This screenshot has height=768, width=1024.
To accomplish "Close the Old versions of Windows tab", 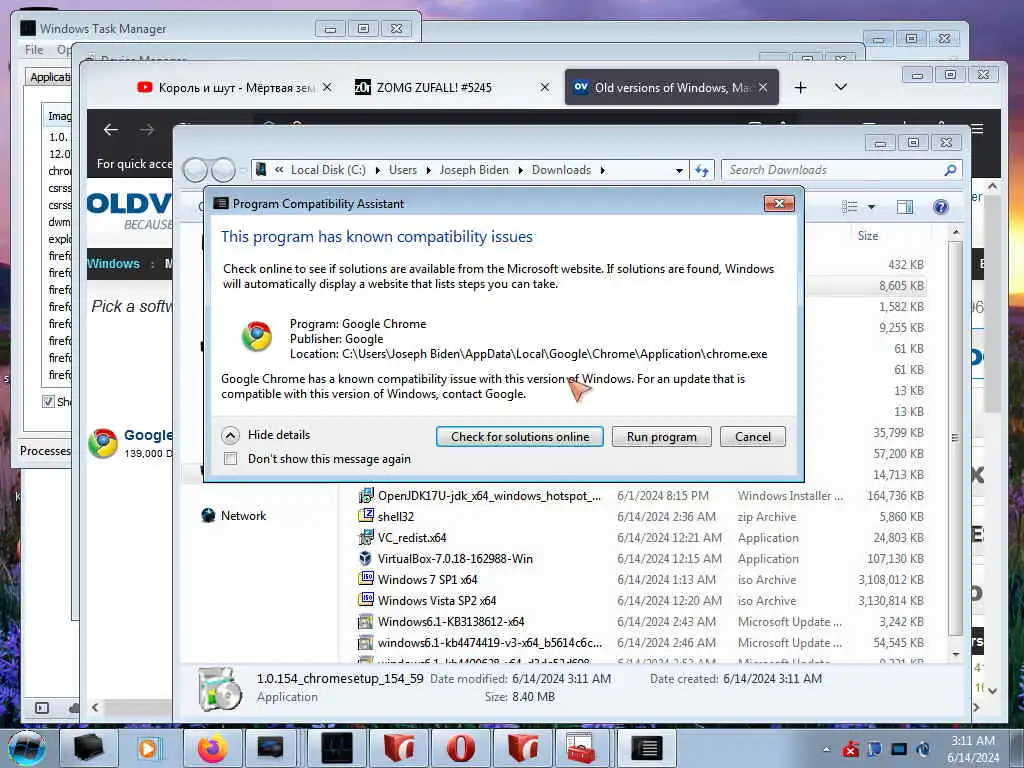I will tap(763, 87).
